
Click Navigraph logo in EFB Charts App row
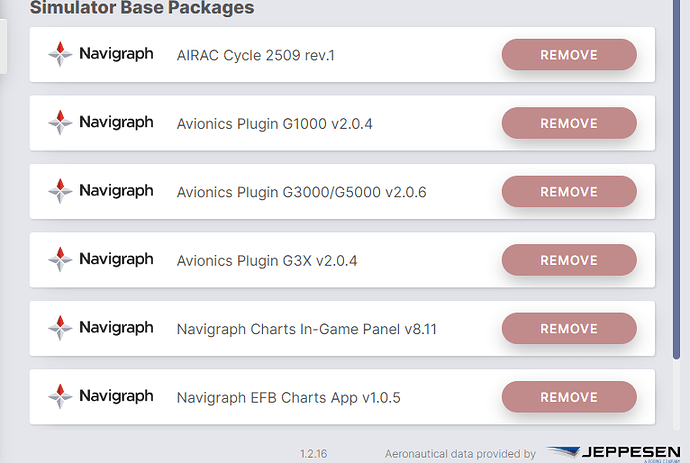(x=101, y=396)
